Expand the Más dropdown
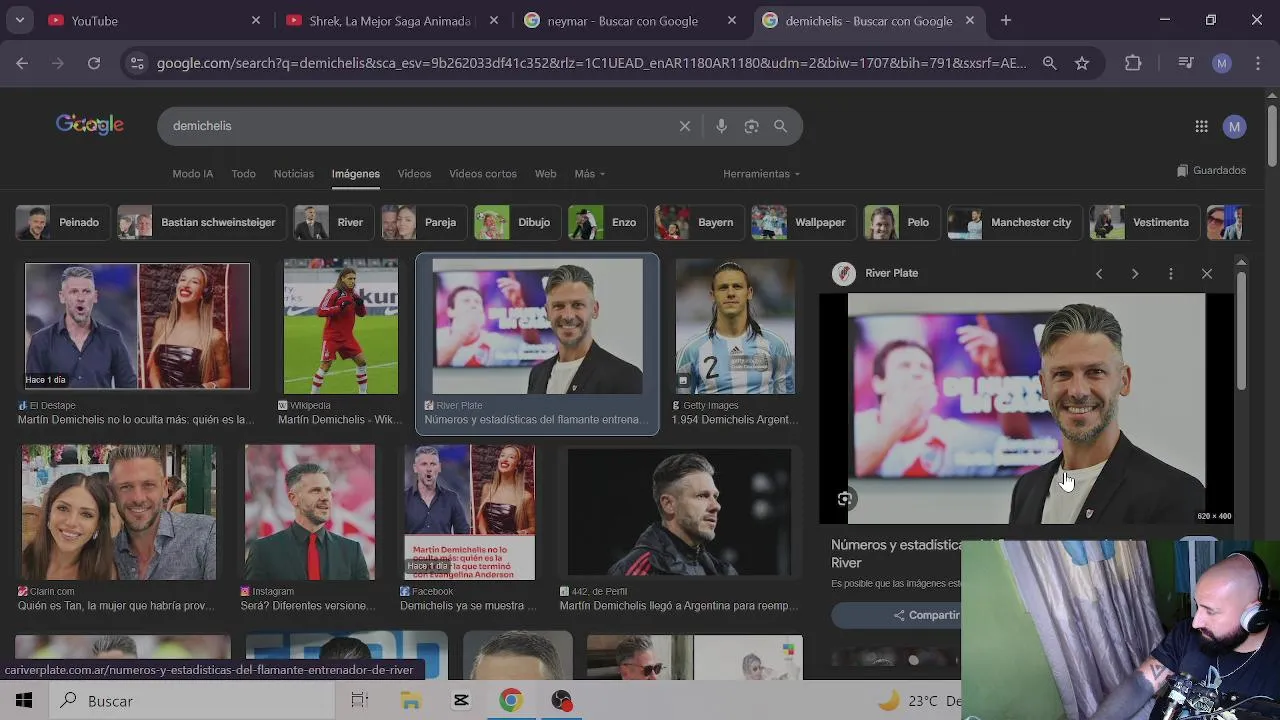Viewport: 1280px width, 720px height. tap(590, 174)
